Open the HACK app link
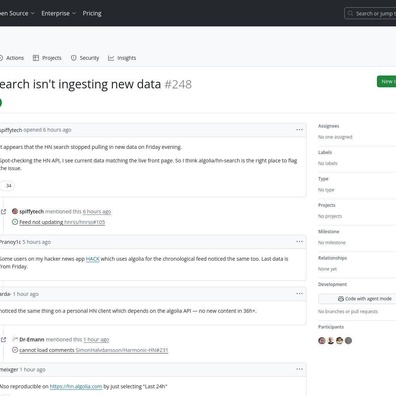396x396 pixels. pos(93,259)
